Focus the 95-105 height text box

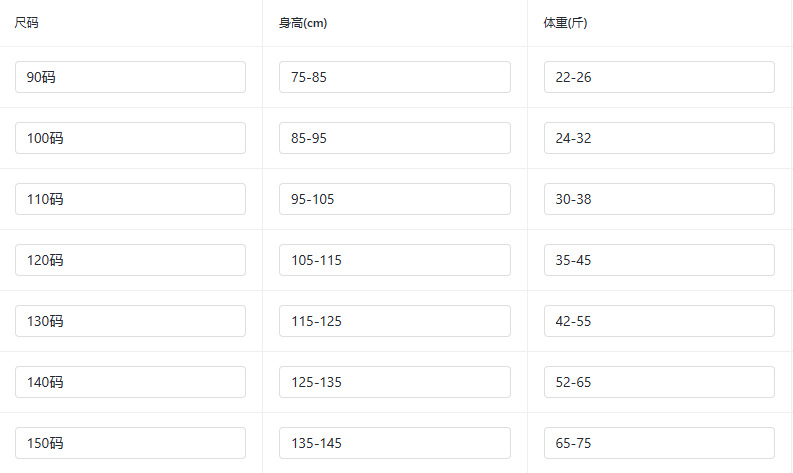[395, 199]
